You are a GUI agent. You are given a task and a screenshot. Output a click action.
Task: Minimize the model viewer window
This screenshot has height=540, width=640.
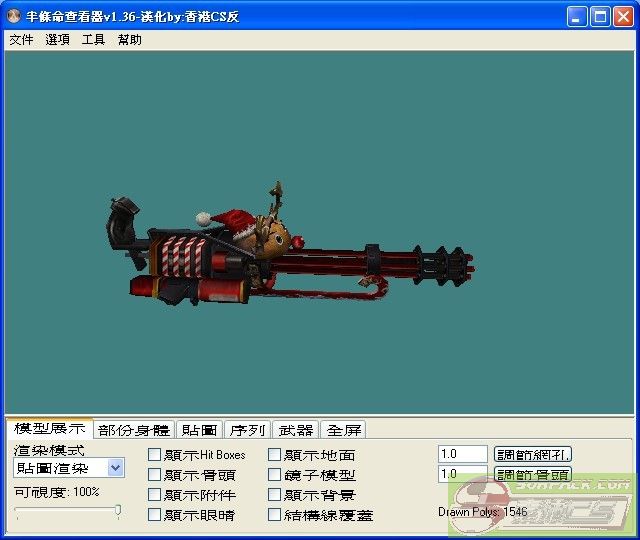coord(577,16)
